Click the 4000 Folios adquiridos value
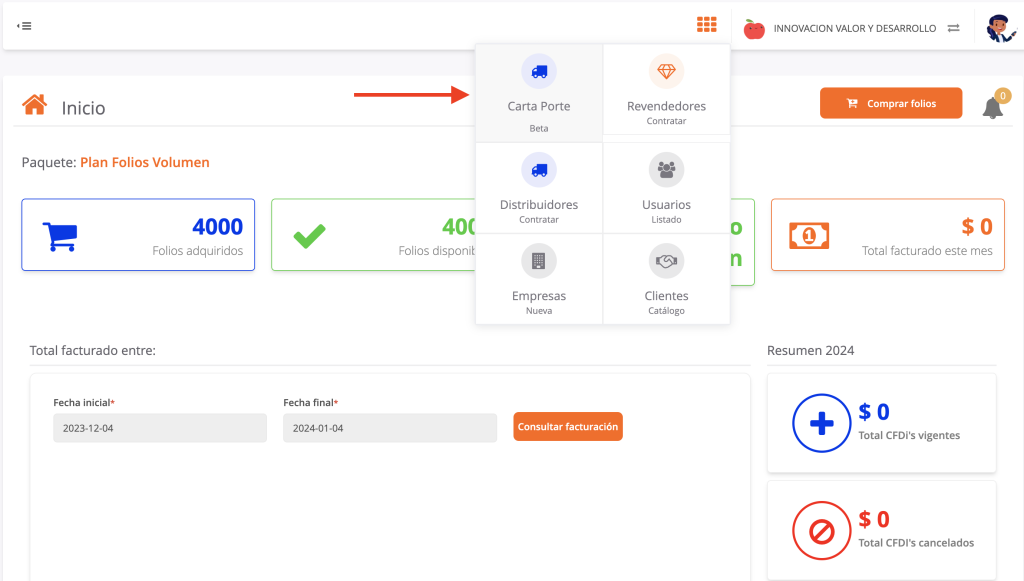The height and width of the screenshot is (581, 1024). [x=217, y=227]
